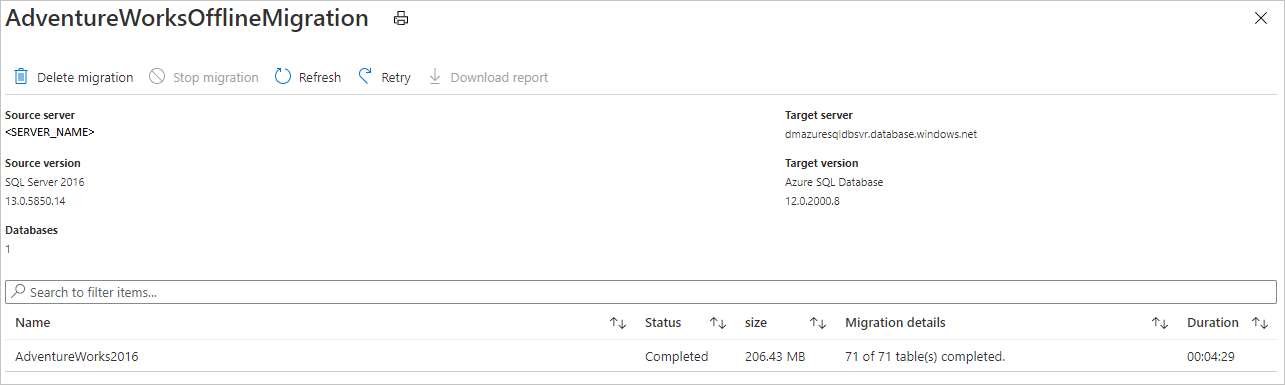Select the SQL Server 2016 source version
This screenshot has height=385, width=1285.
click(x=45, y=182)
